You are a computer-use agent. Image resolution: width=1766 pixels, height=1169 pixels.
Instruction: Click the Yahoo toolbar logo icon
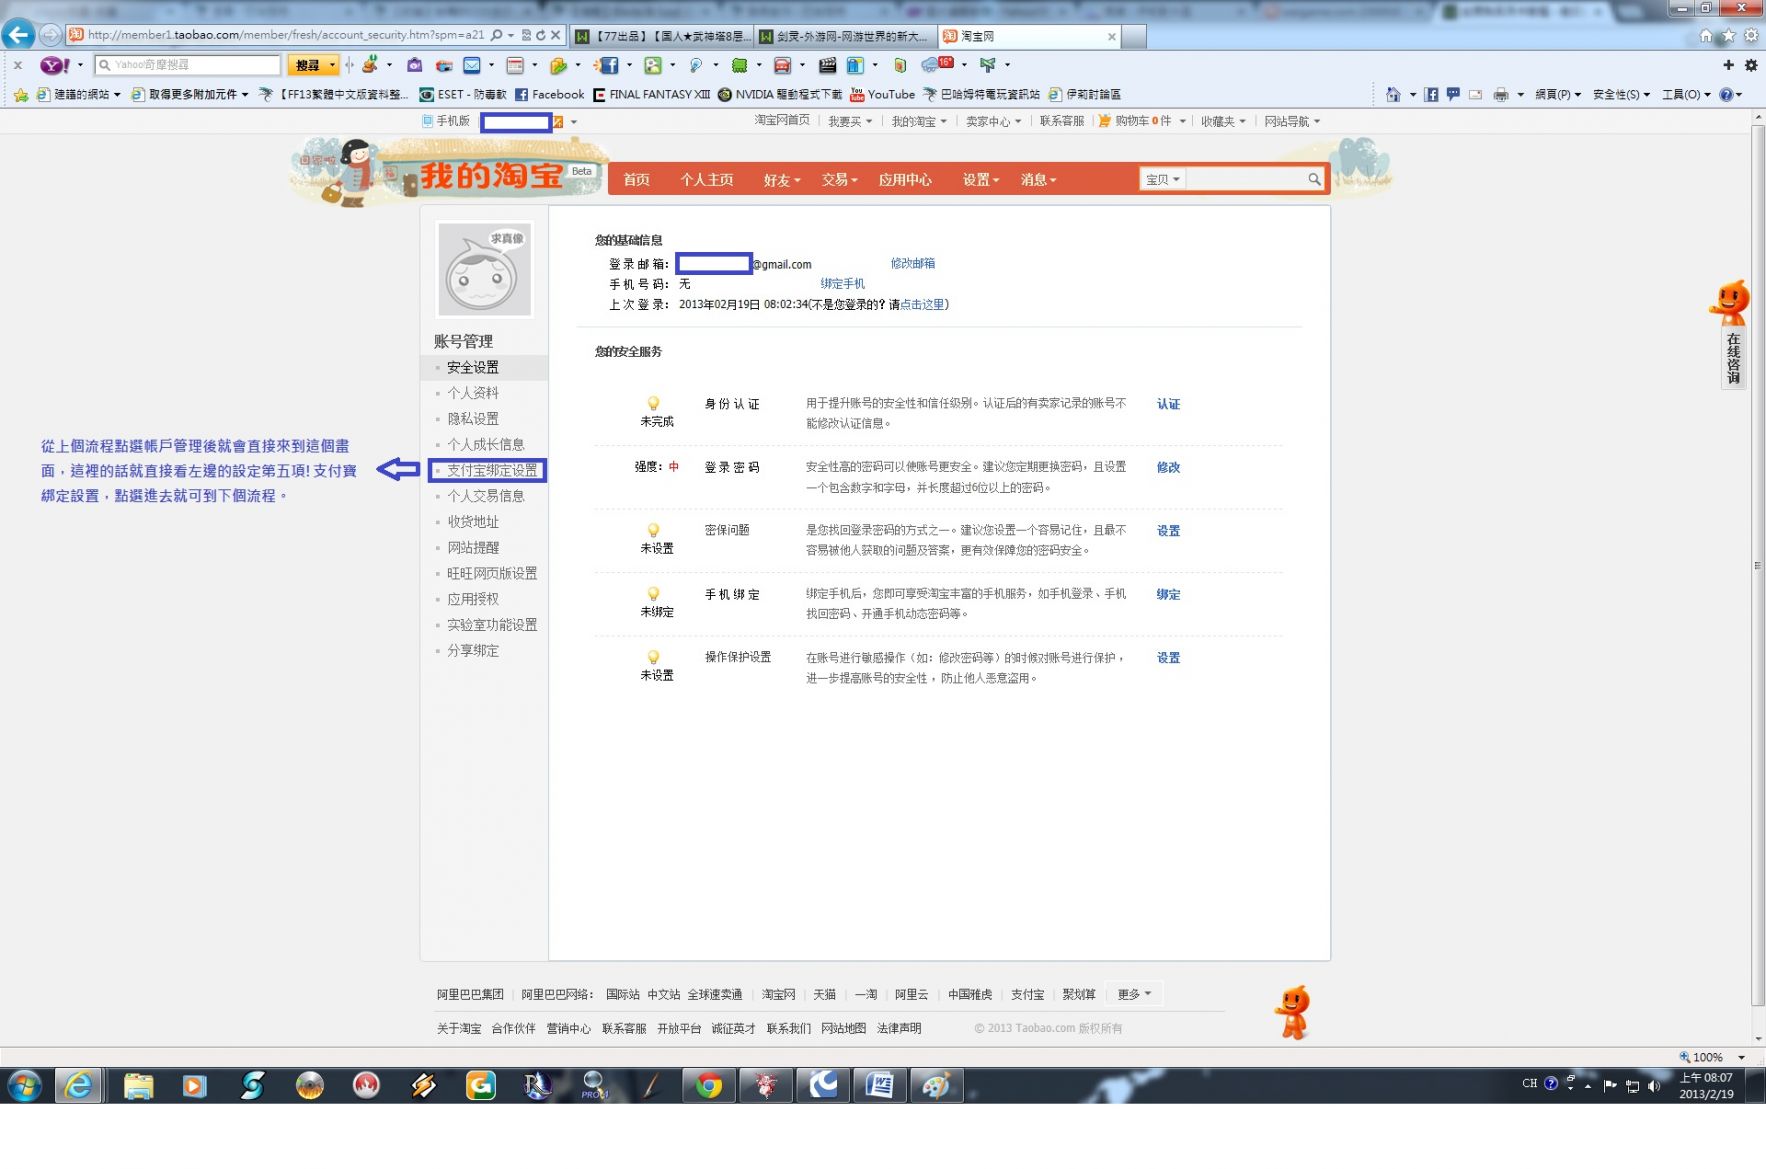[x=53, y=65]
